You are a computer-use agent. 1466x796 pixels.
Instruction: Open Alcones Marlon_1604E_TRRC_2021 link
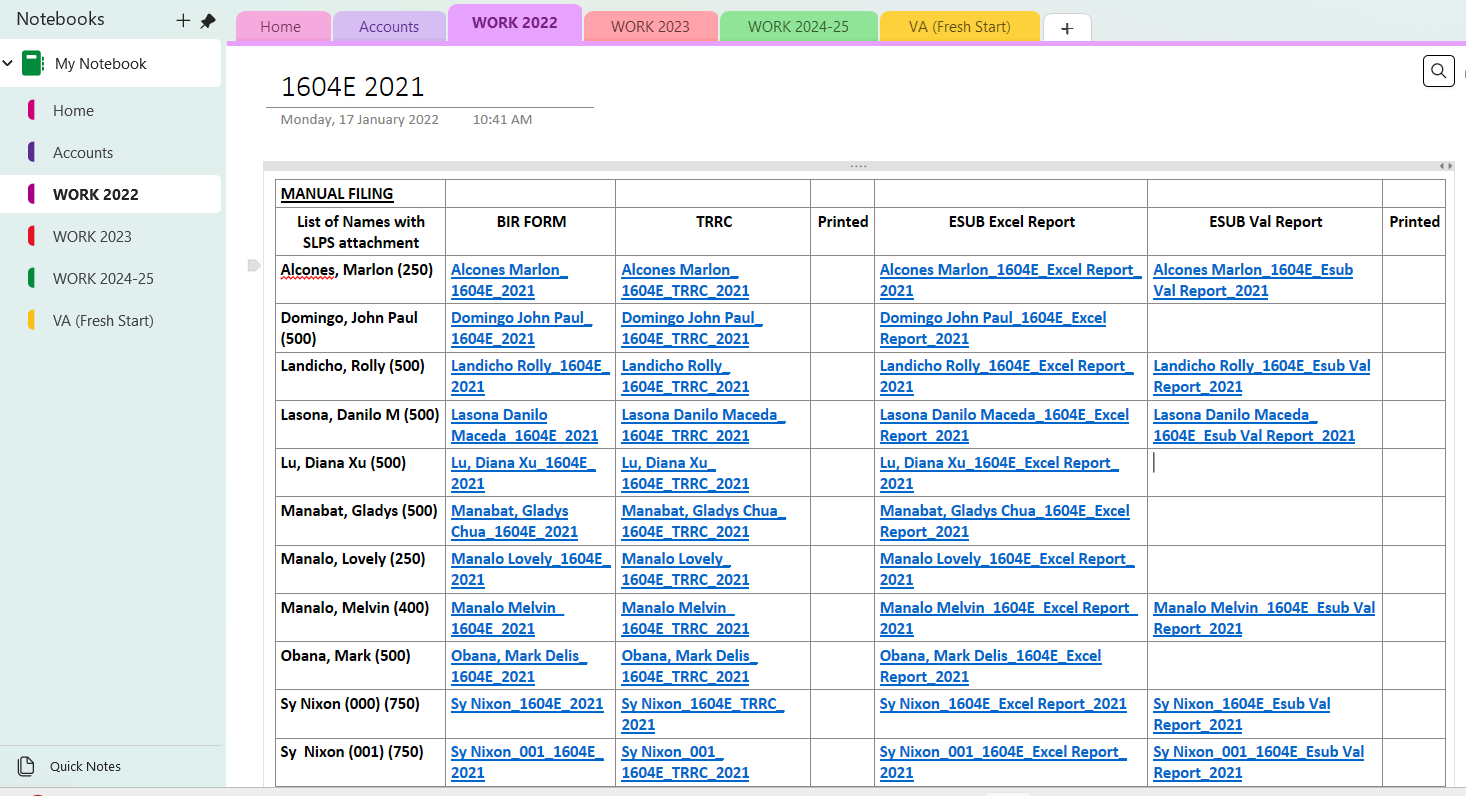click(685, 280)
